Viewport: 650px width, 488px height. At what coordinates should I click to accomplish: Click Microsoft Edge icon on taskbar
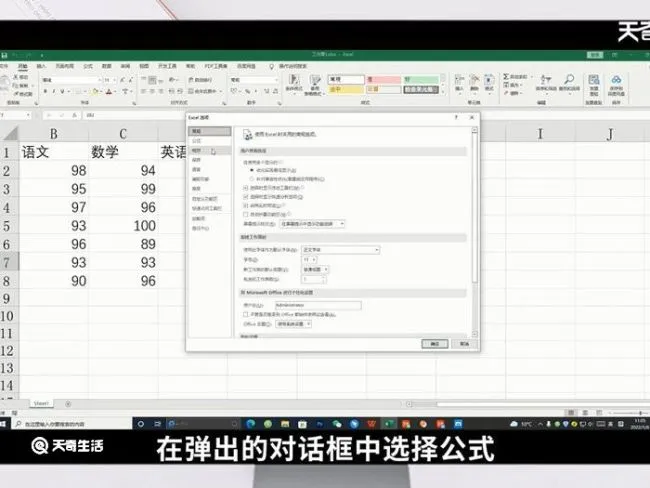coord(250,424)
